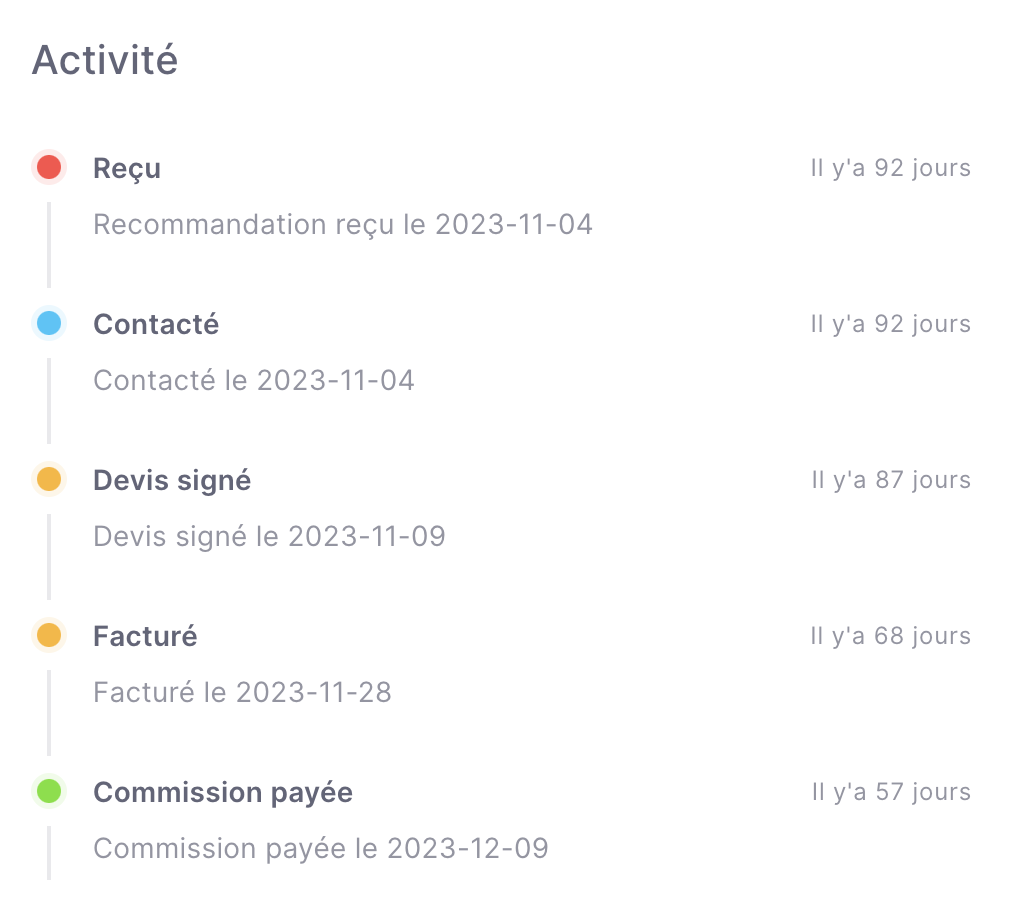Click the red Reçu status dot
1030x906 pixels.
point(49,167)
